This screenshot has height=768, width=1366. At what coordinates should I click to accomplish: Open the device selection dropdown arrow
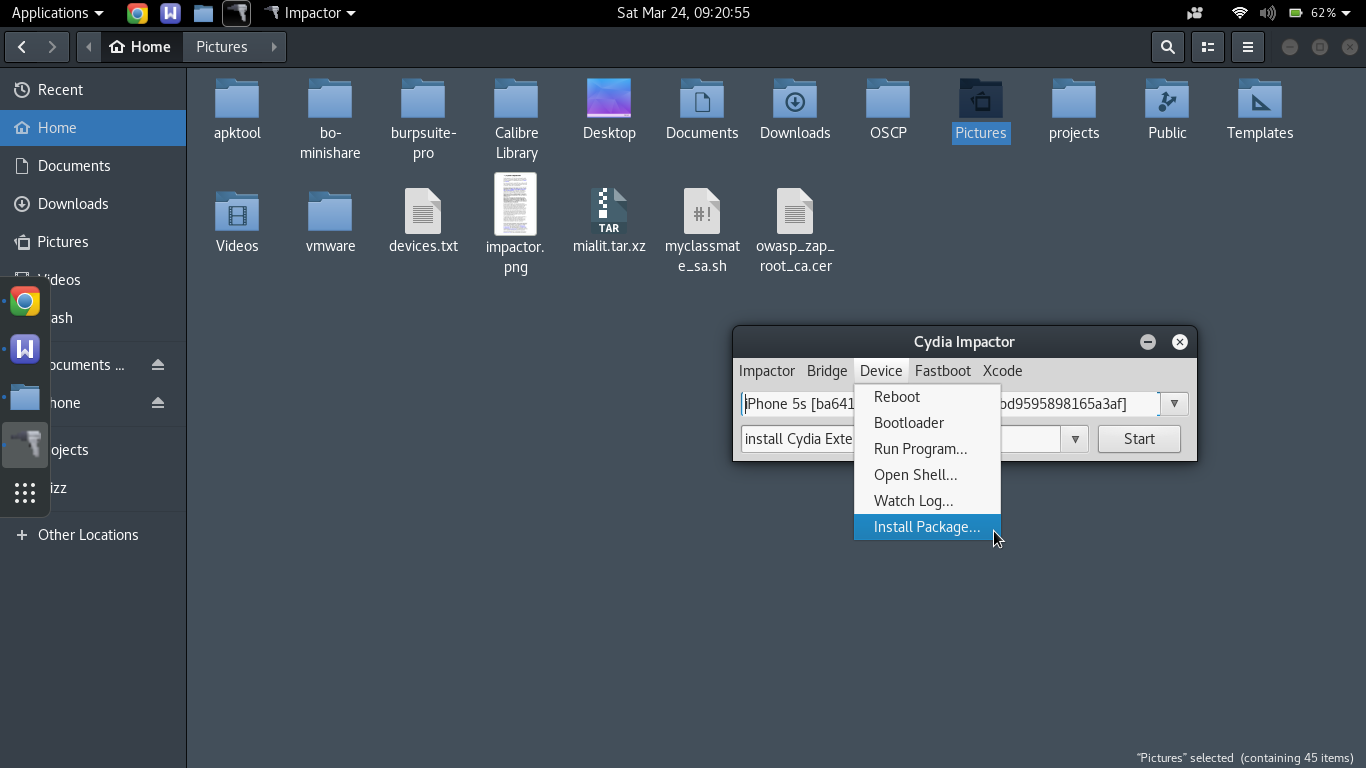(1174, 404)
